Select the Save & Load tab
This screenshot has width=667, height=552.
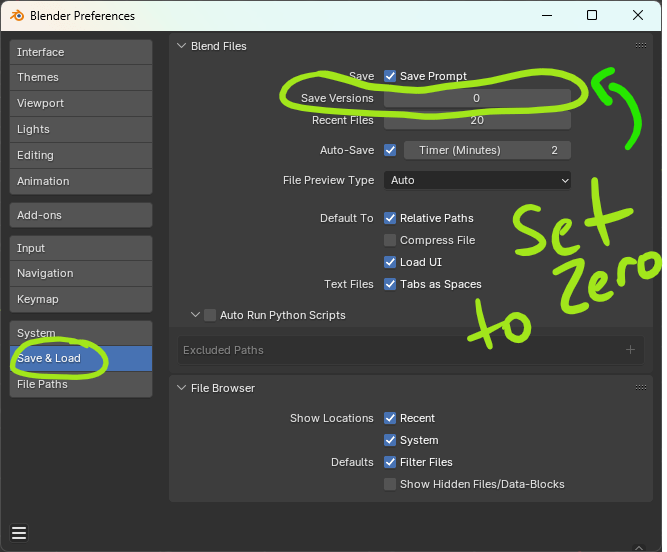pyautogui.click(x=81, y=359)
